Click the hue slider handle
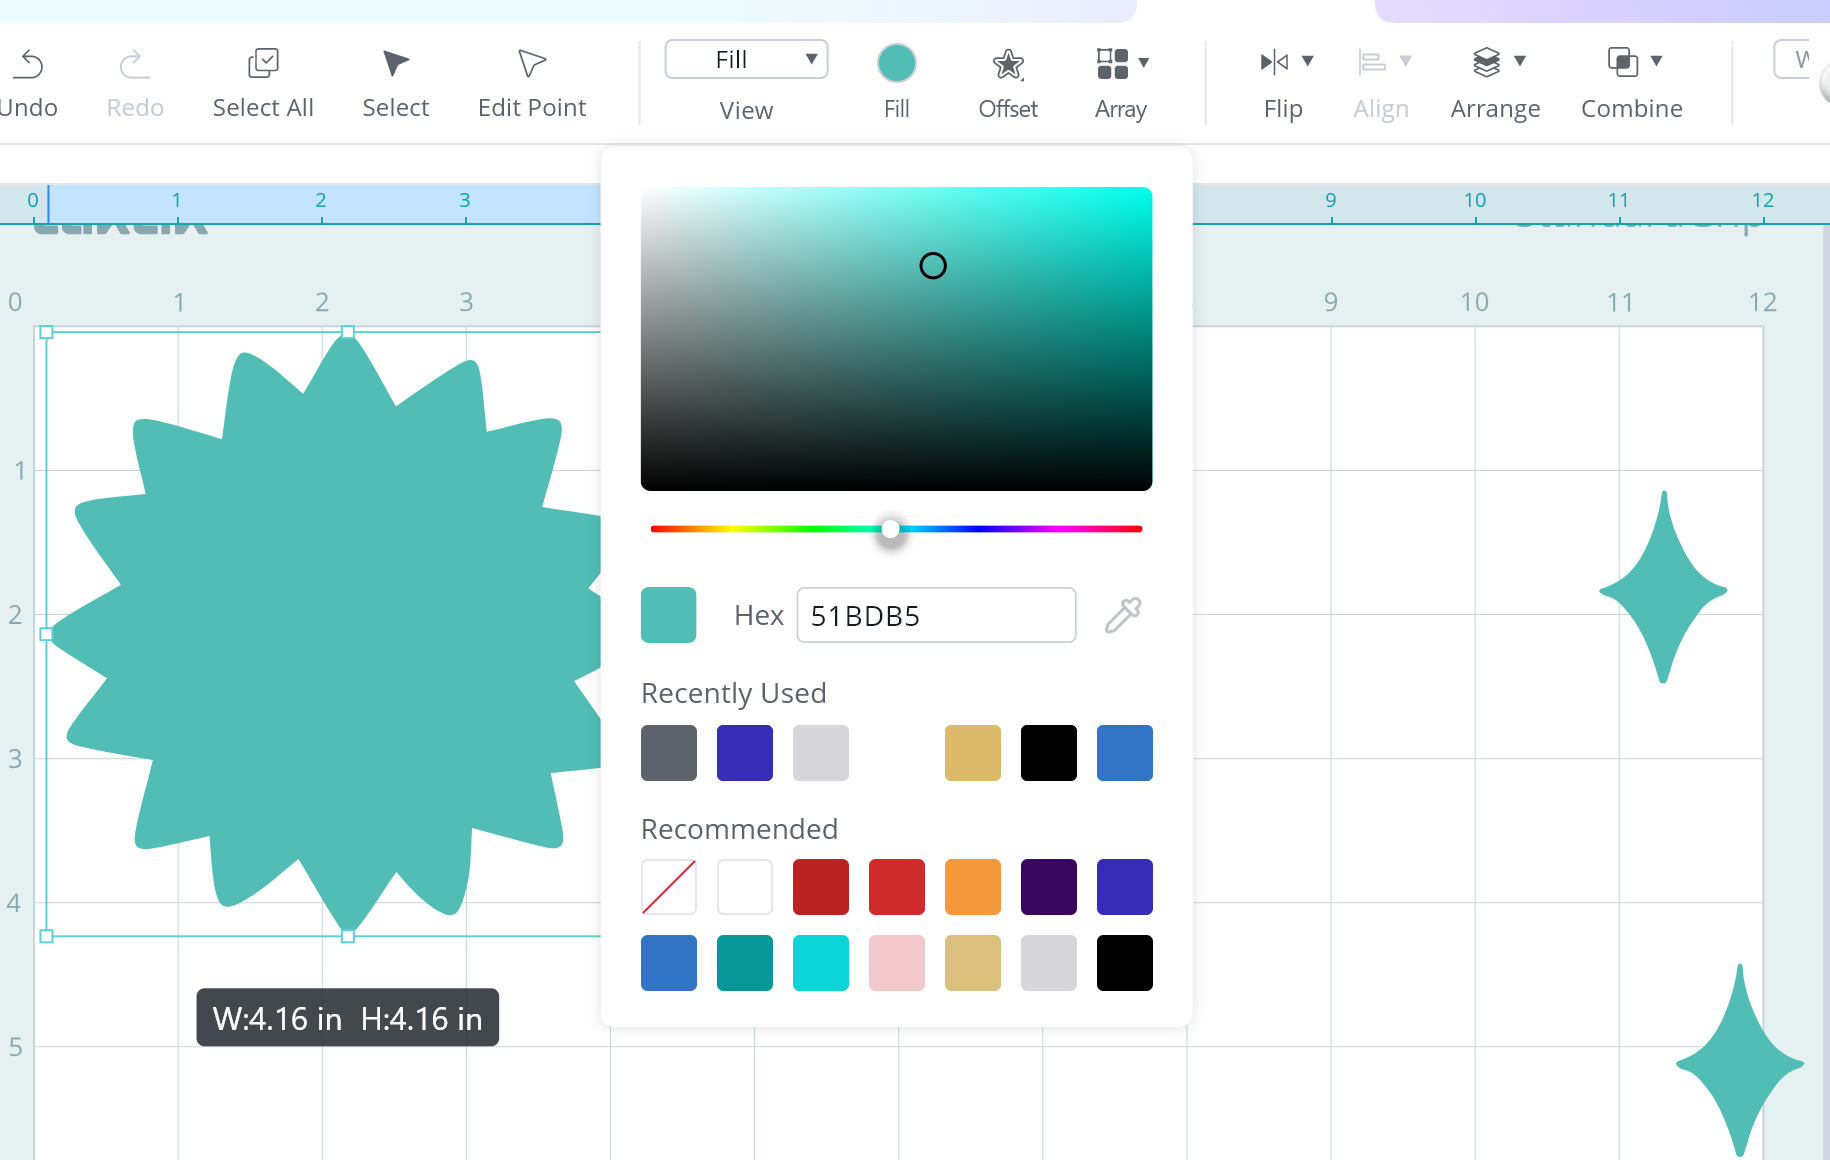The image size is (1830, 1160). click(x=890, y=529)
